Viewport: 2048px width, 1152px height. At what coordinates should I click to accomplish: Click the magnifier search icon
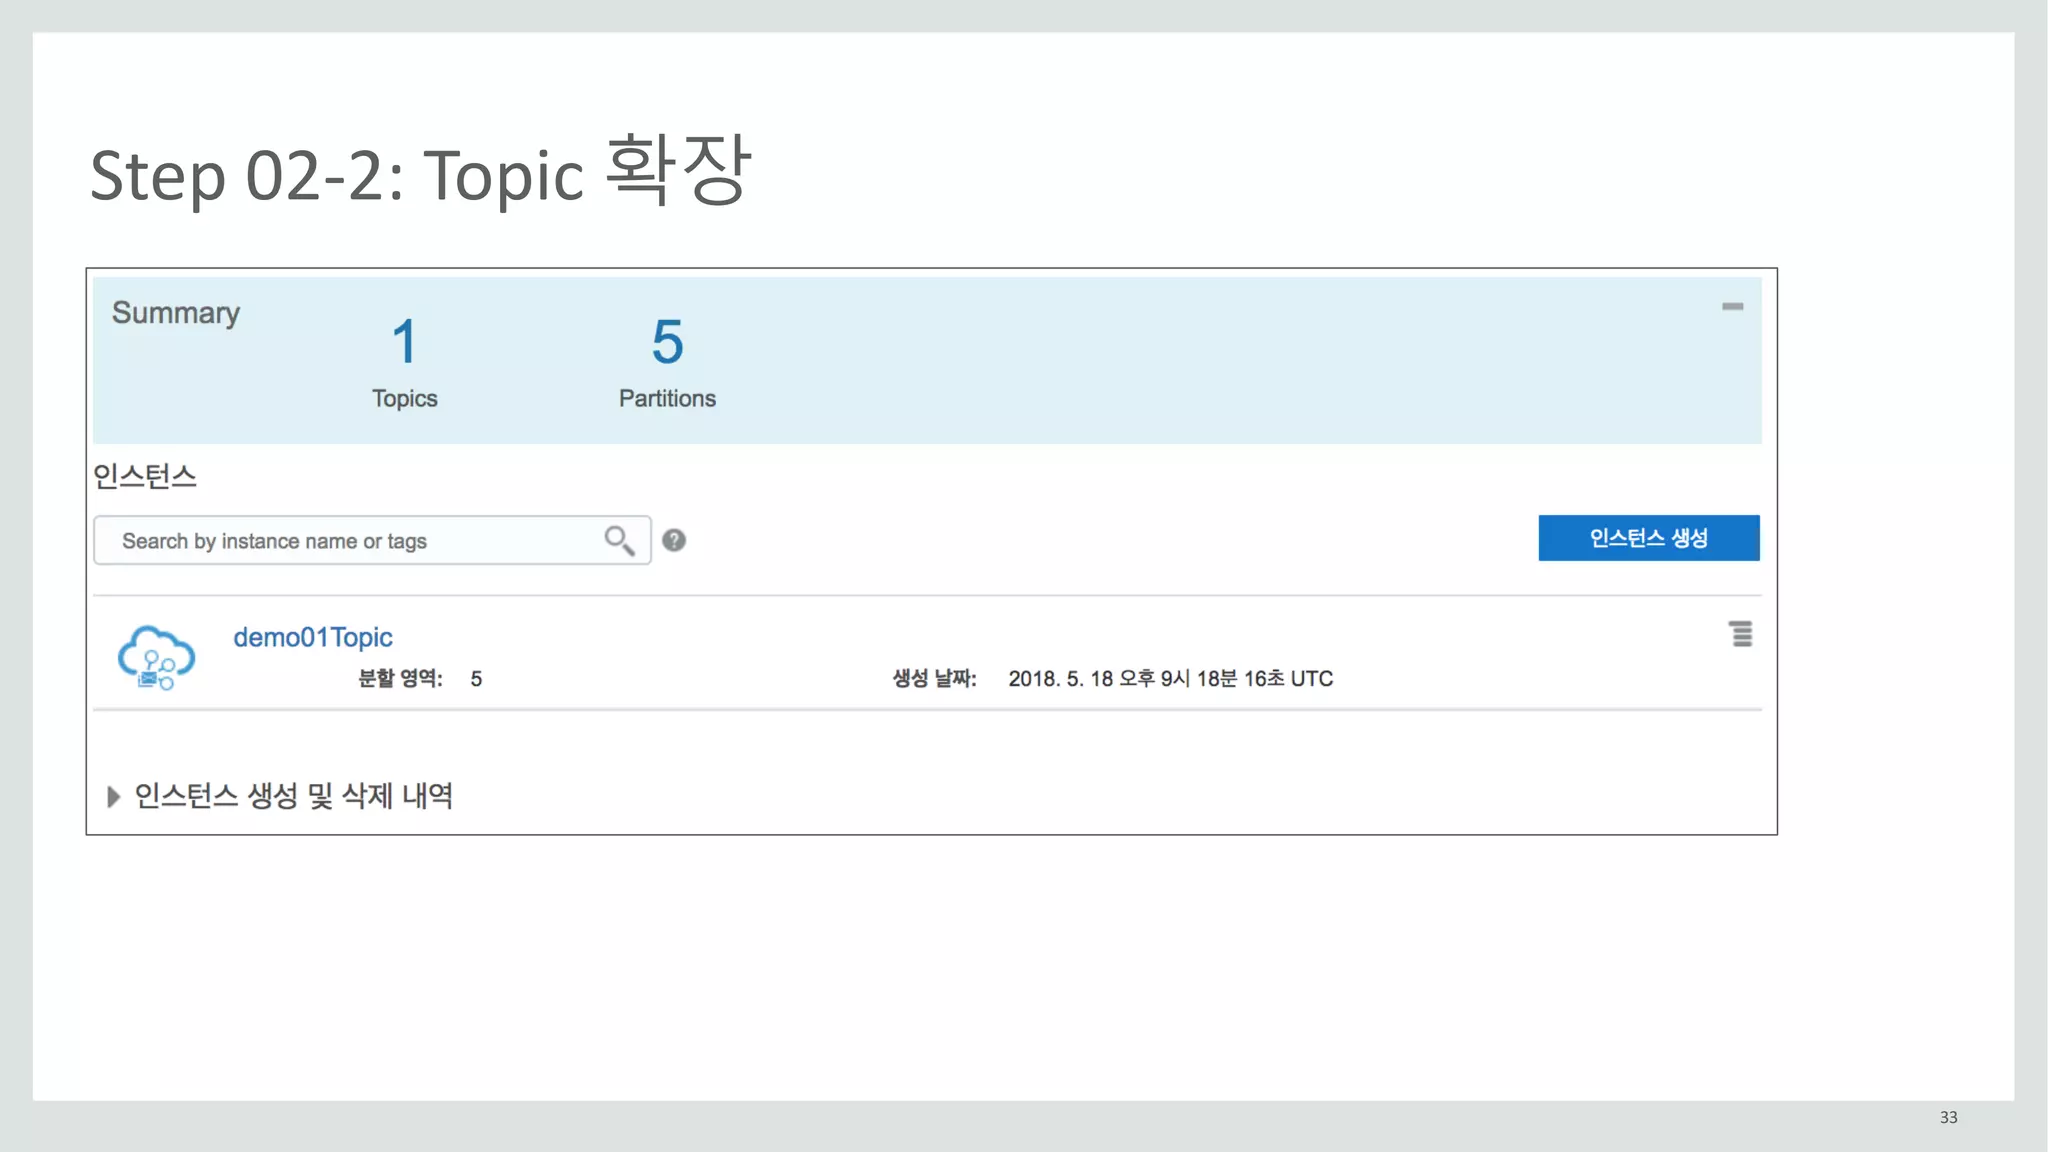point(619,540)
